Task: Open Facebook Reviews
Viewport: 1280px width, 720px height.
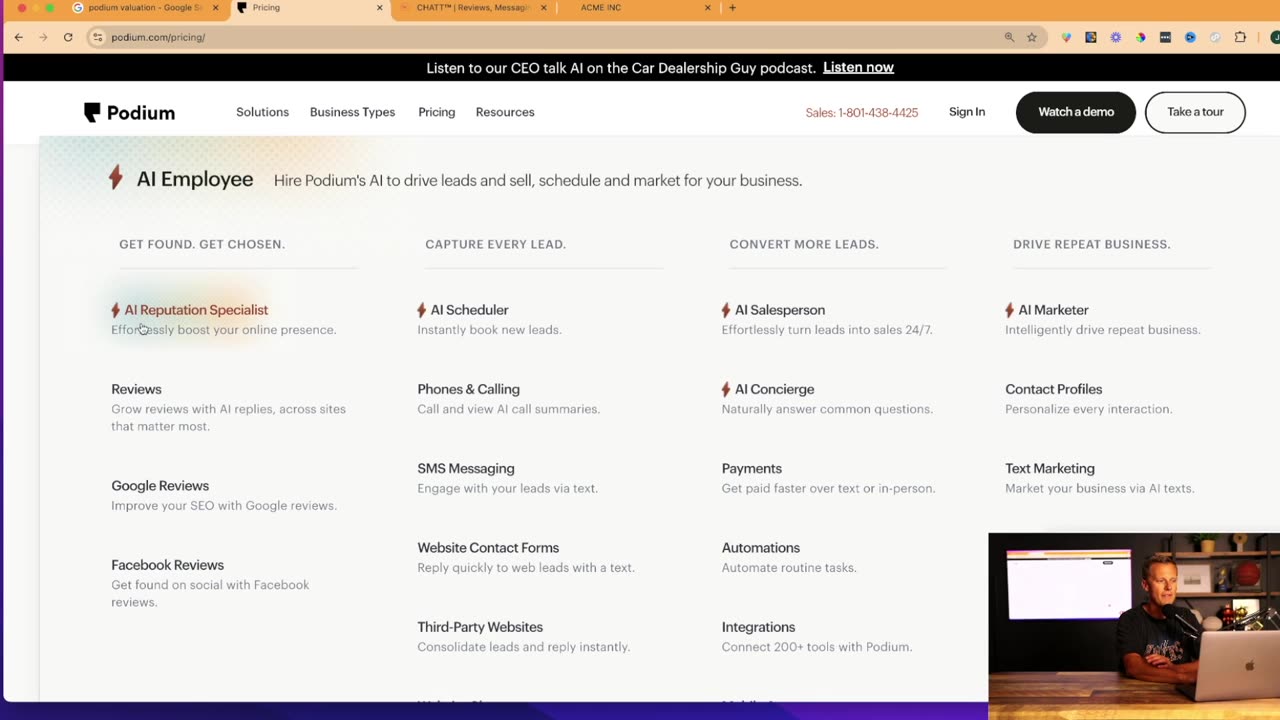Action: point(167,565)
